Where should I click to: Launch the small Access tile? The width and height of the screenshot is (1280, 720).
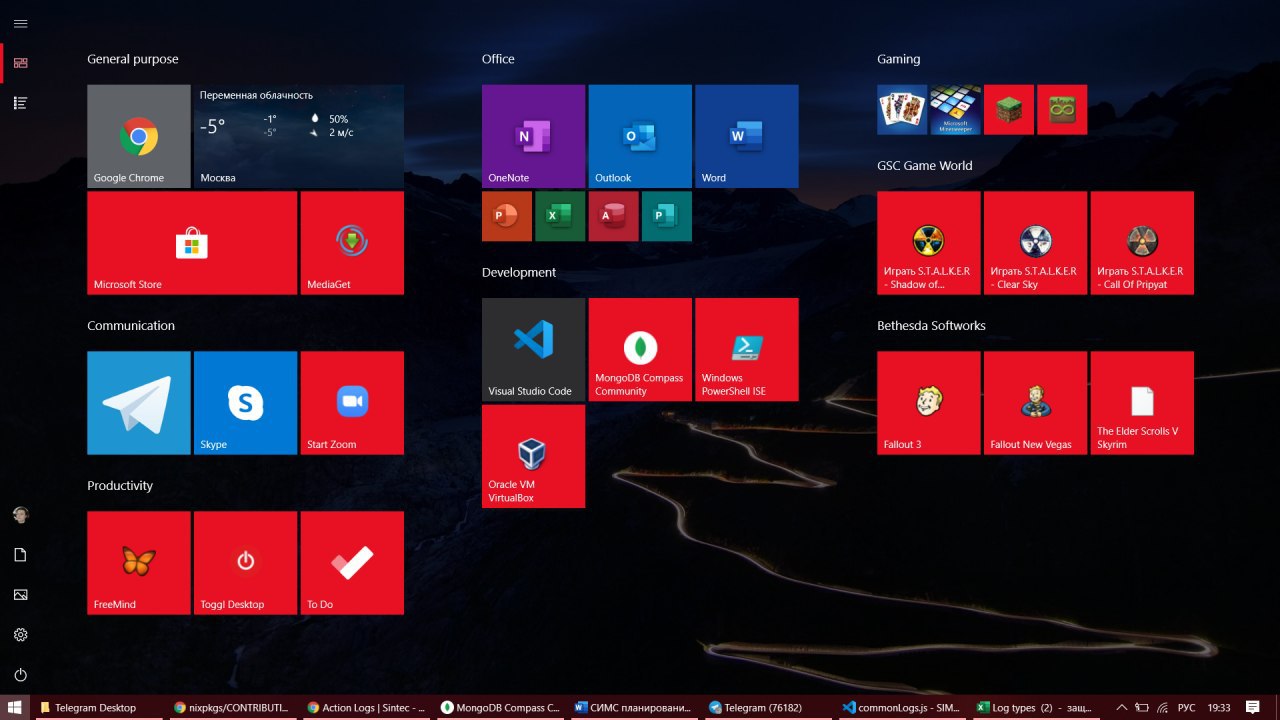click(x=613, y=216)
